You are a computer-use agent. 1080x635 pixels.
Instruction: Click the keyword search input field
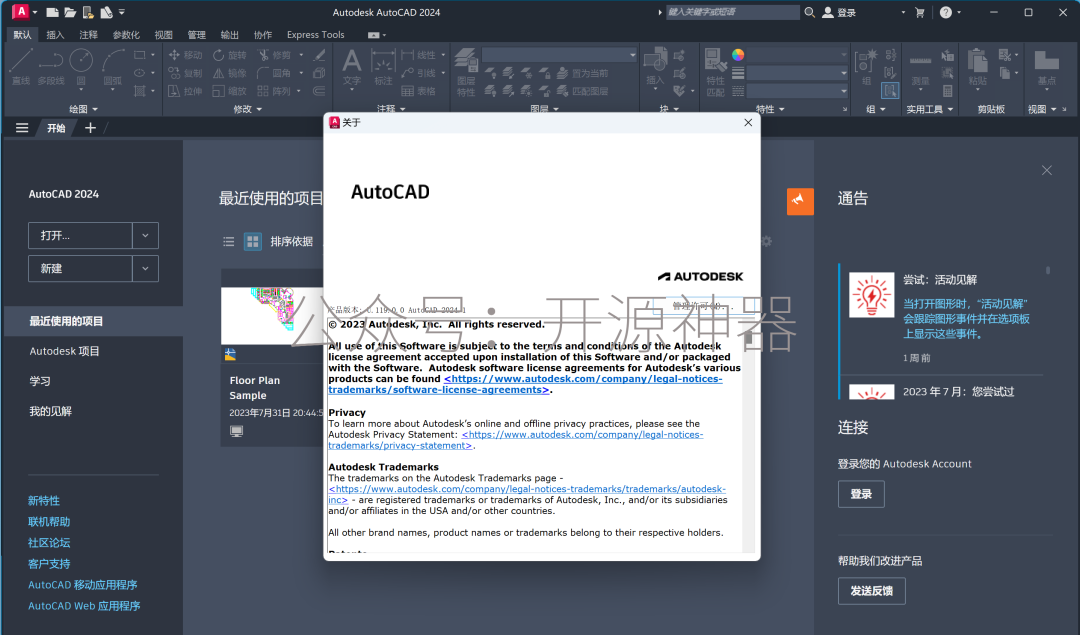(x=733, y=12)
